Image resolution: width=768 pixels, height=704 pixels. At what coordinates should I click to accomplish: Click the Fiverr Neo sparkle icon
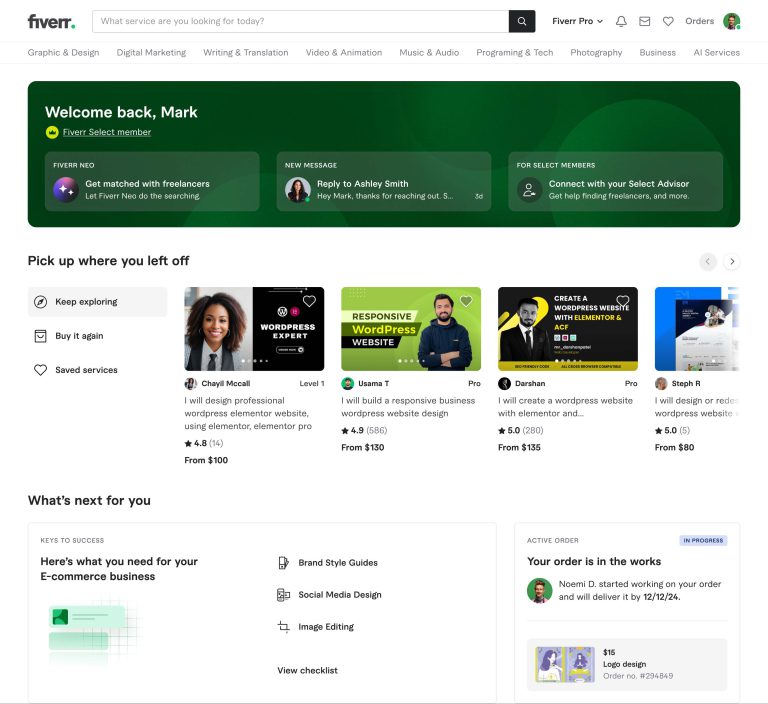coord(66,190)
